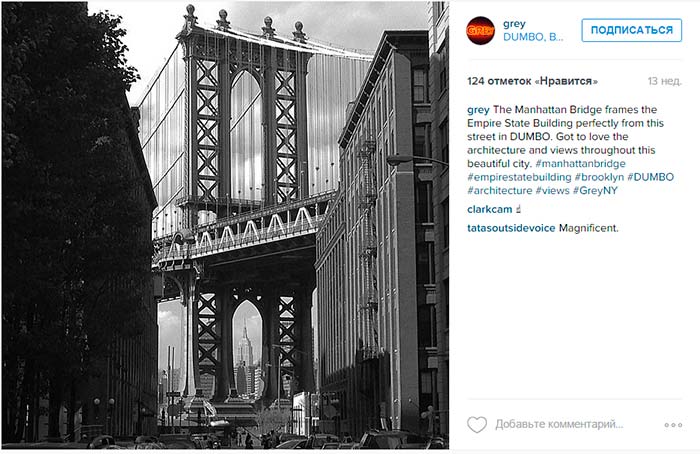Select the #architecture hashtag
Viewport: 700px width, 454px height.
(500, 191)
